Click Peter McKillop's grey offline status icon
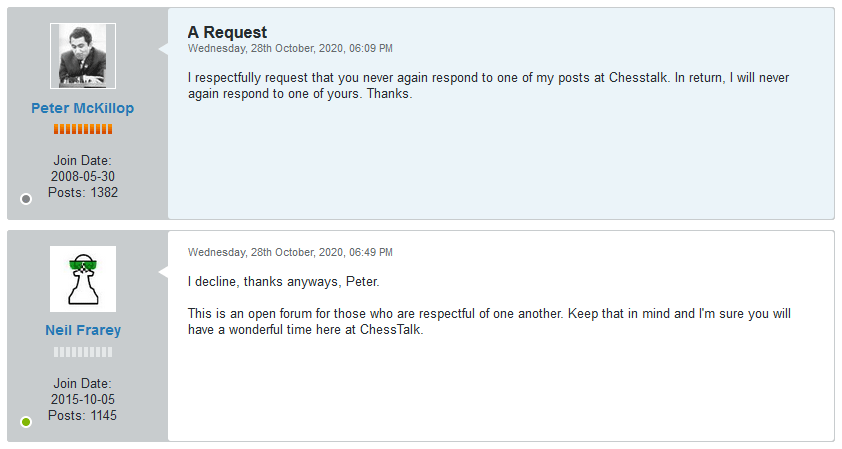 click(26, 199)
